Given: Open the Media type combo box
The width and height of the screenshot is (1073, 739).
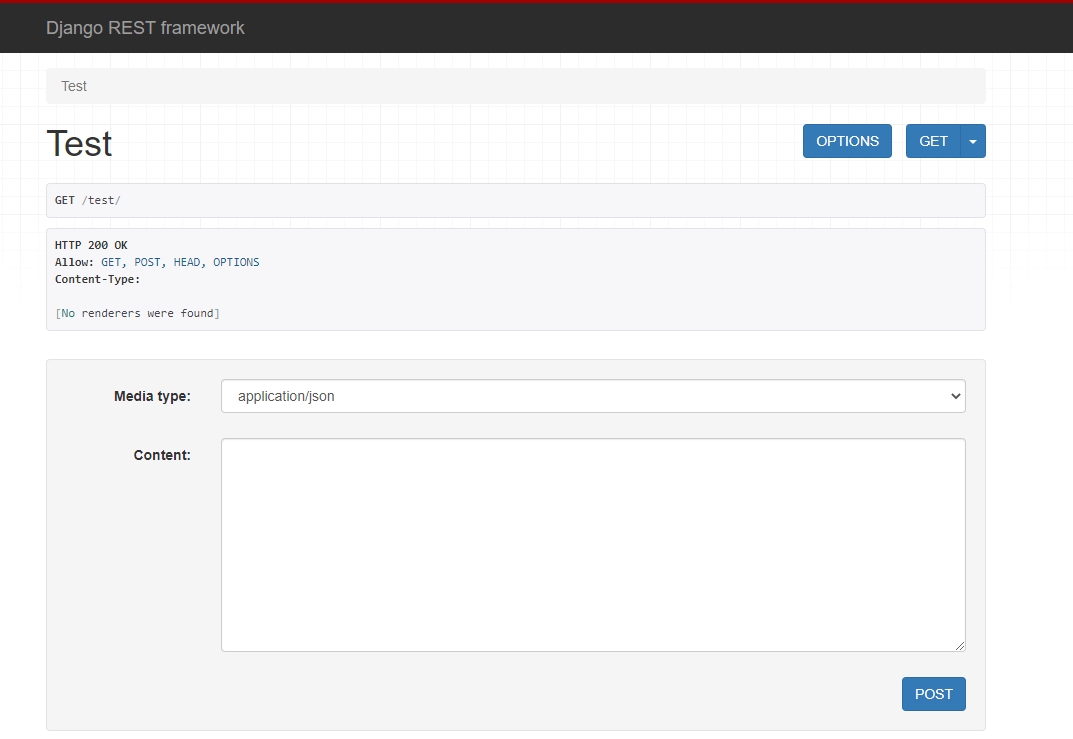Looking at the screenshot, I should 592,396.
